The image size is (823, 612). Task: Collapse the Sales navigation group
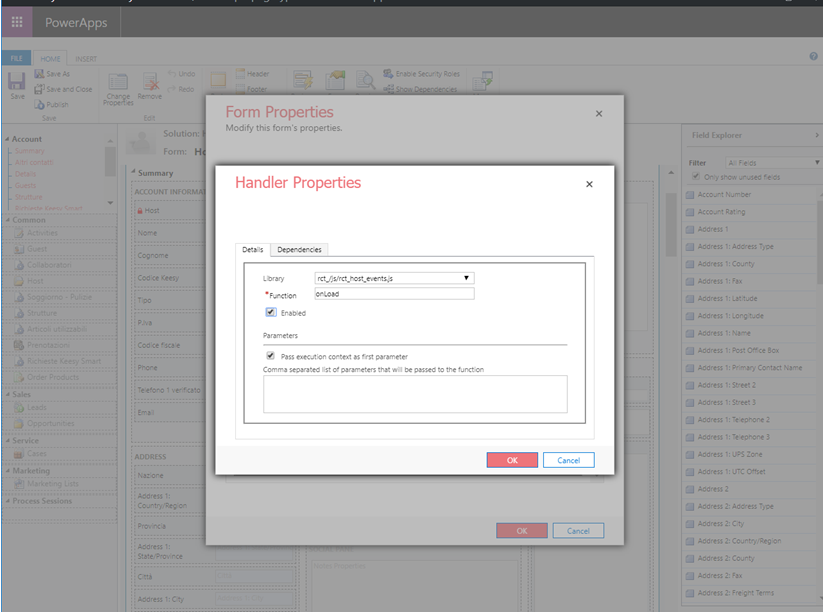point(7,394)
